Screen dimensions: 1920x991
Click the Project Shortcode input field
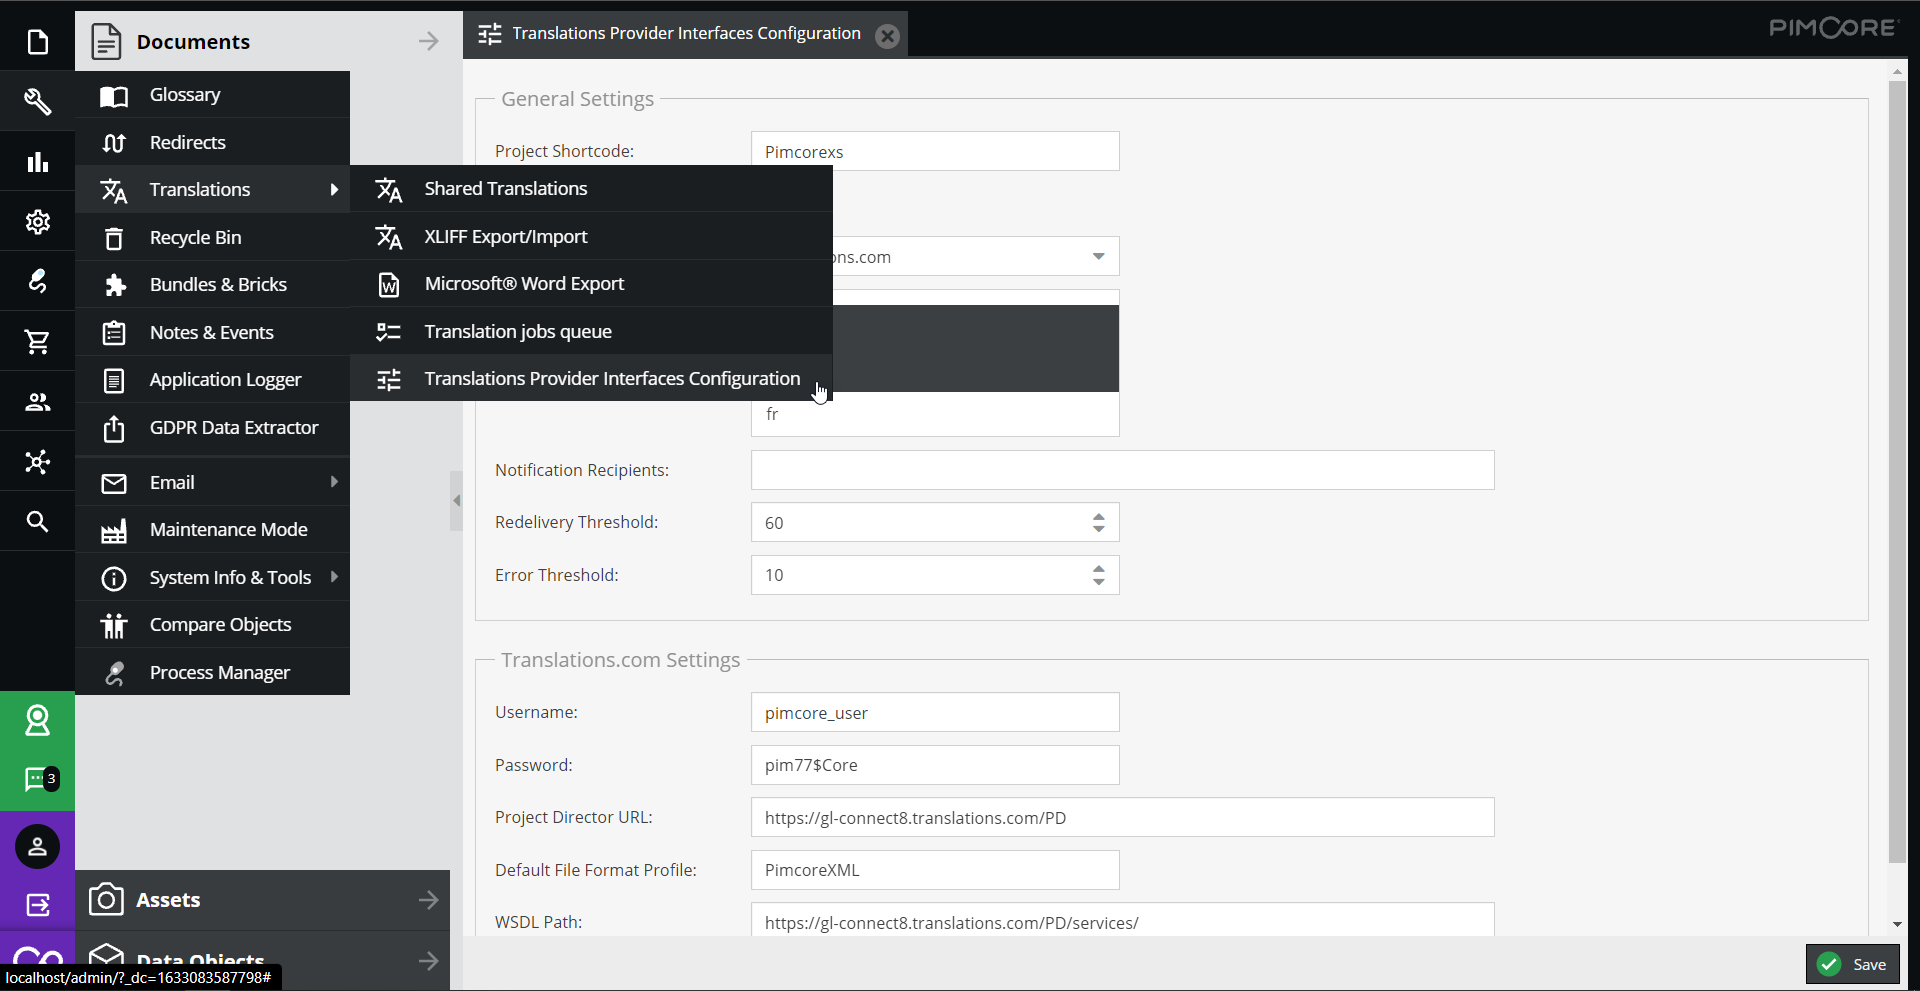tap(935, 152)
